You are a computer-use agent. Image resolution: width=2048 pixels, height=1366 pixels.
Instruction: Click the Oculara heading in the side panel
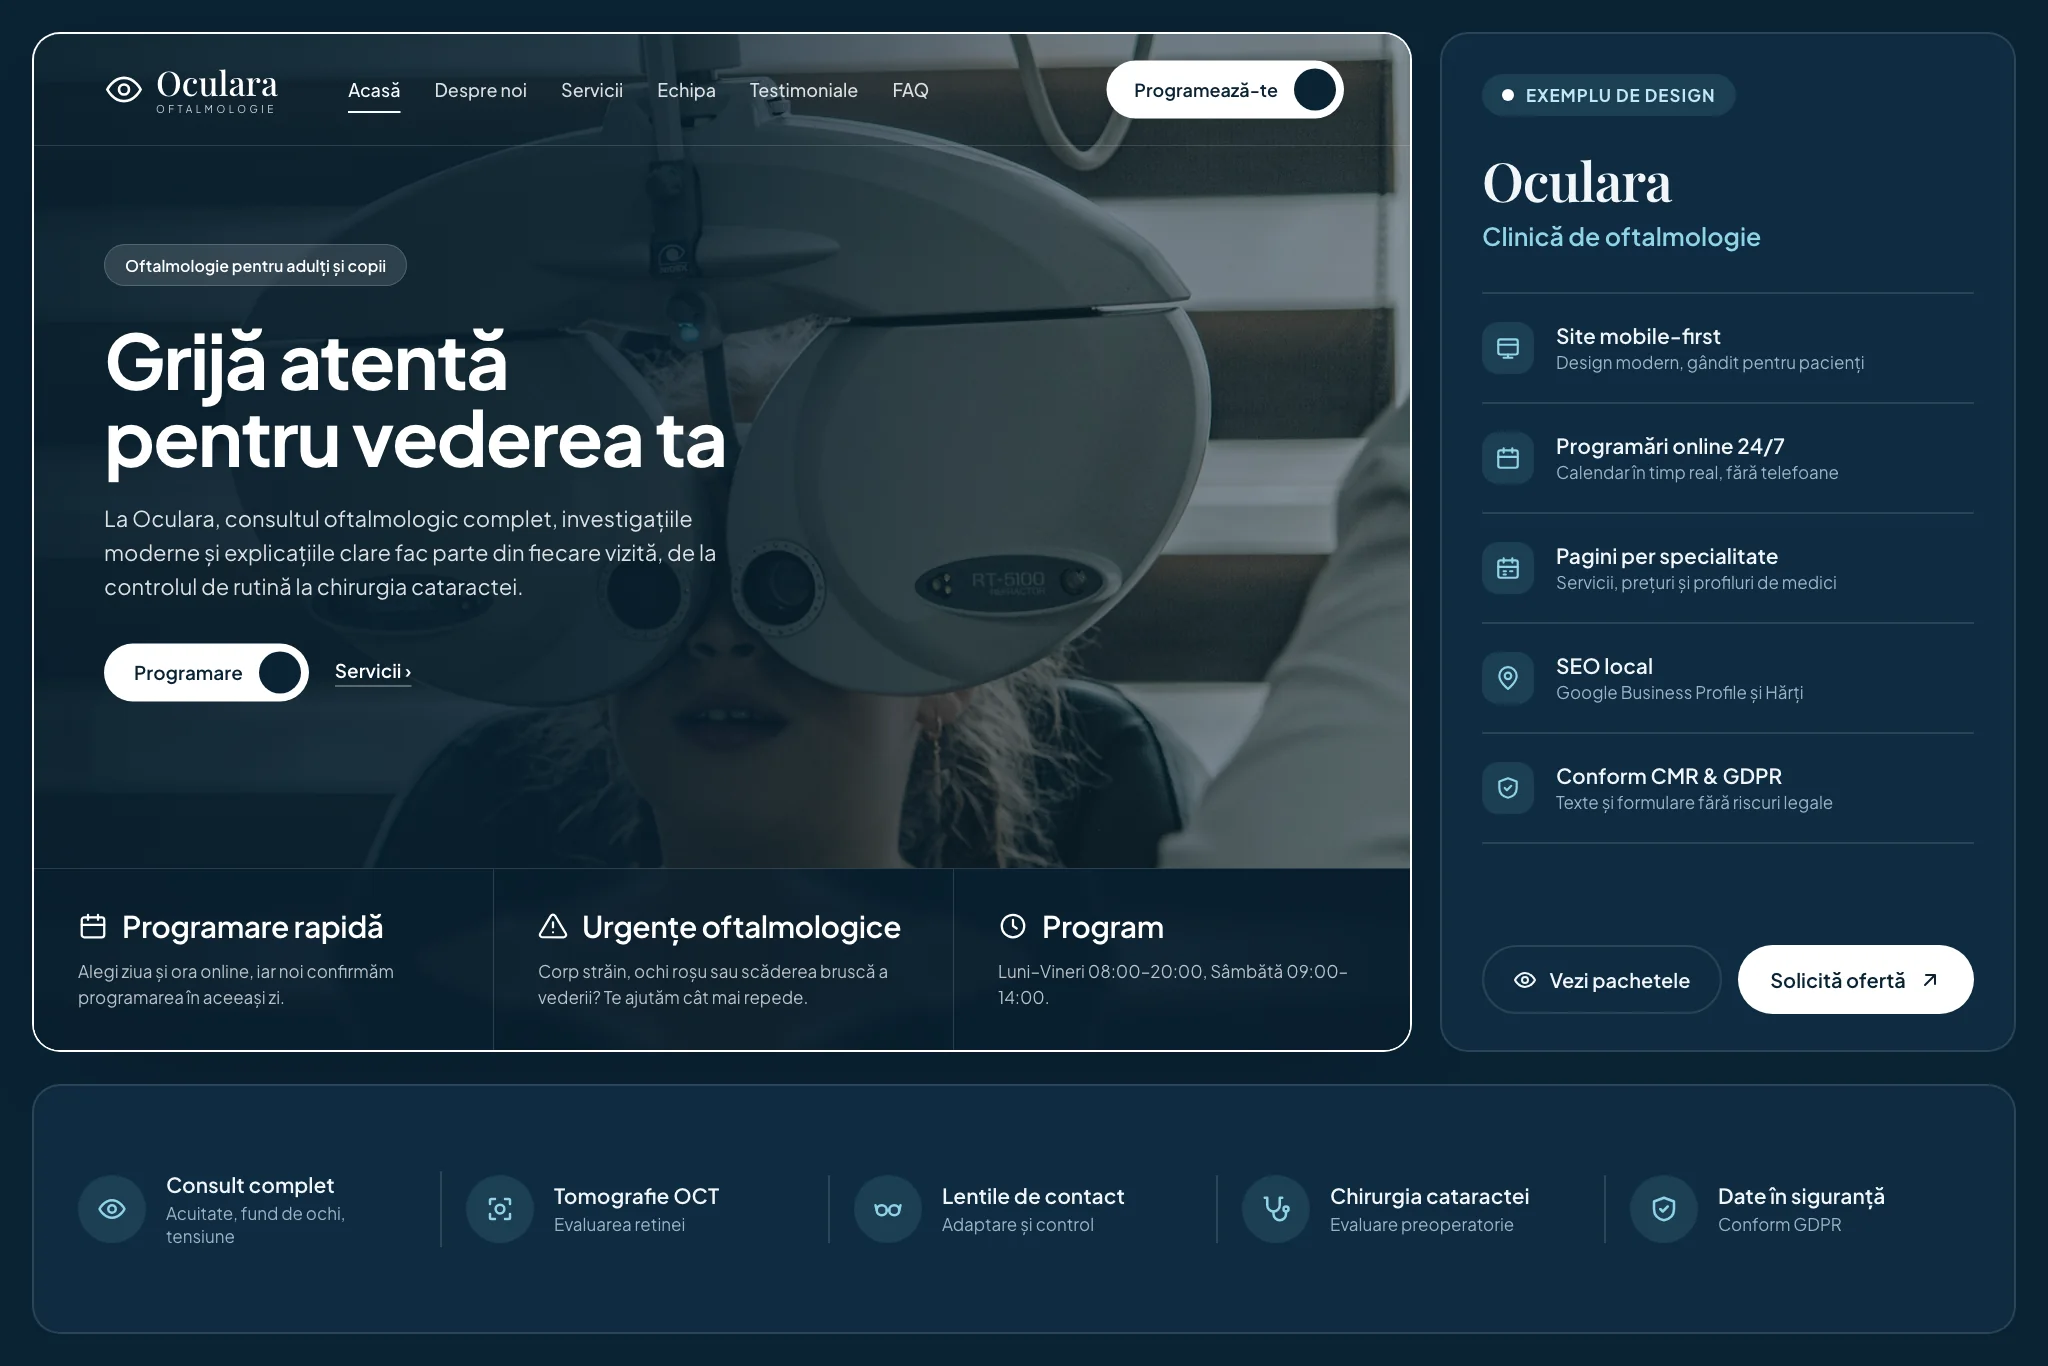point(1577,183)
